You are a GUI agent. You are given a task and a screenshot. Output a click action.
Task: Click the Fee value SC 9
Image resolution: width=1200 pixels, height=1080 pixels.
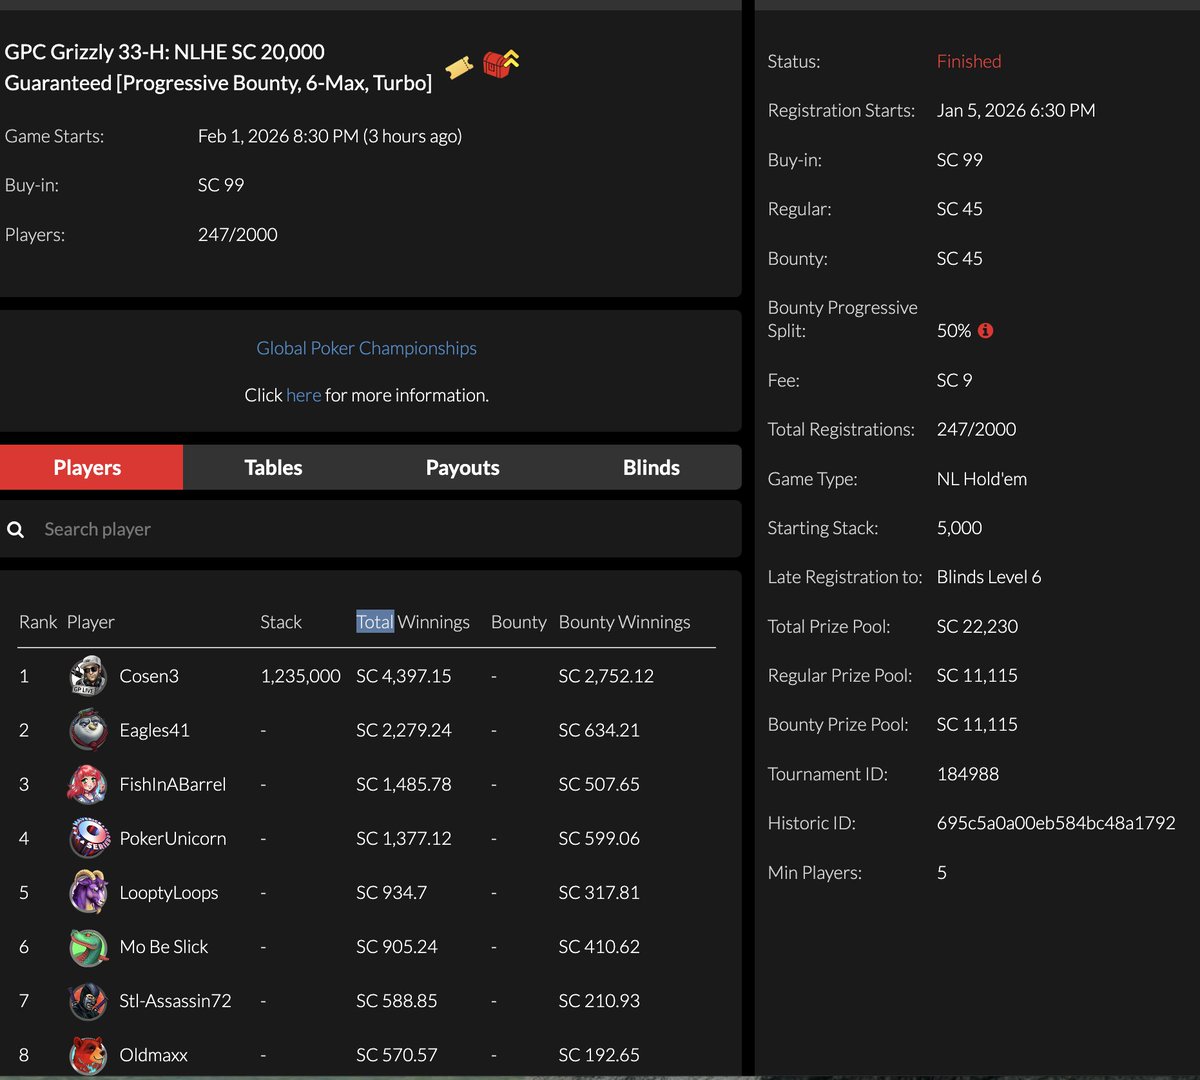coord(954,380)
